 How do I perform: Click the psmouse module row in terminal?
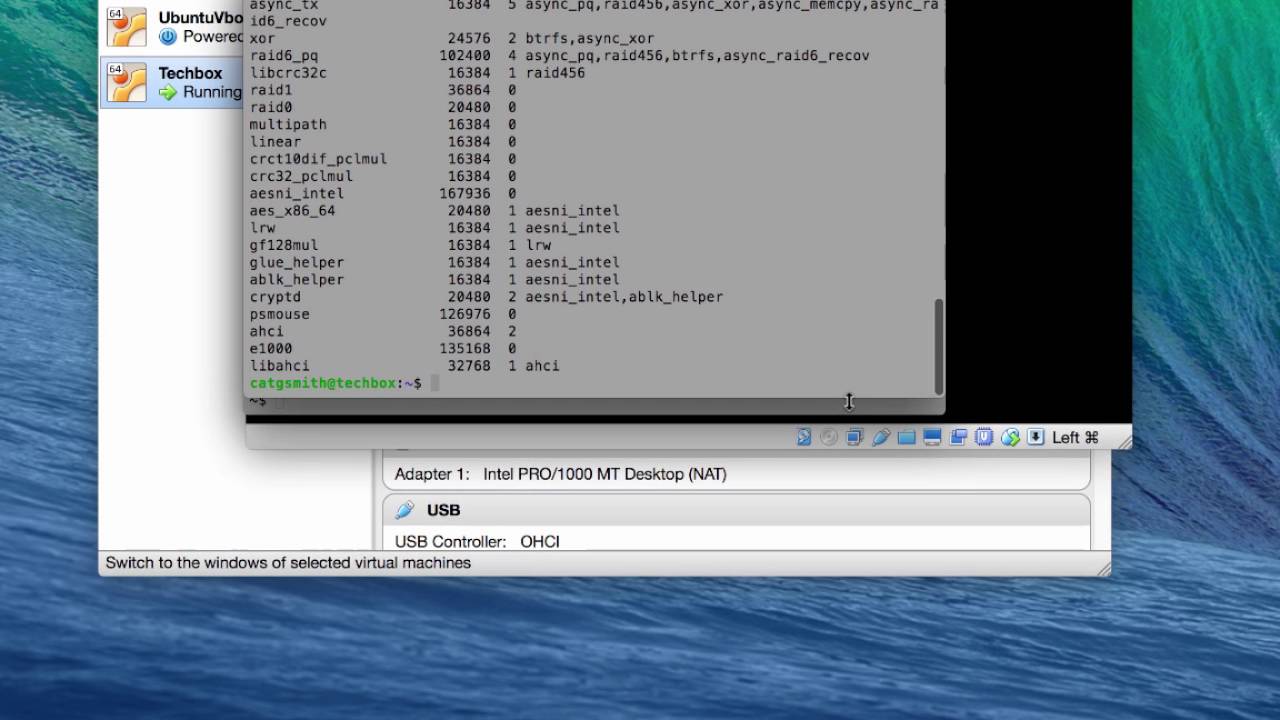(x=383, y=314)
